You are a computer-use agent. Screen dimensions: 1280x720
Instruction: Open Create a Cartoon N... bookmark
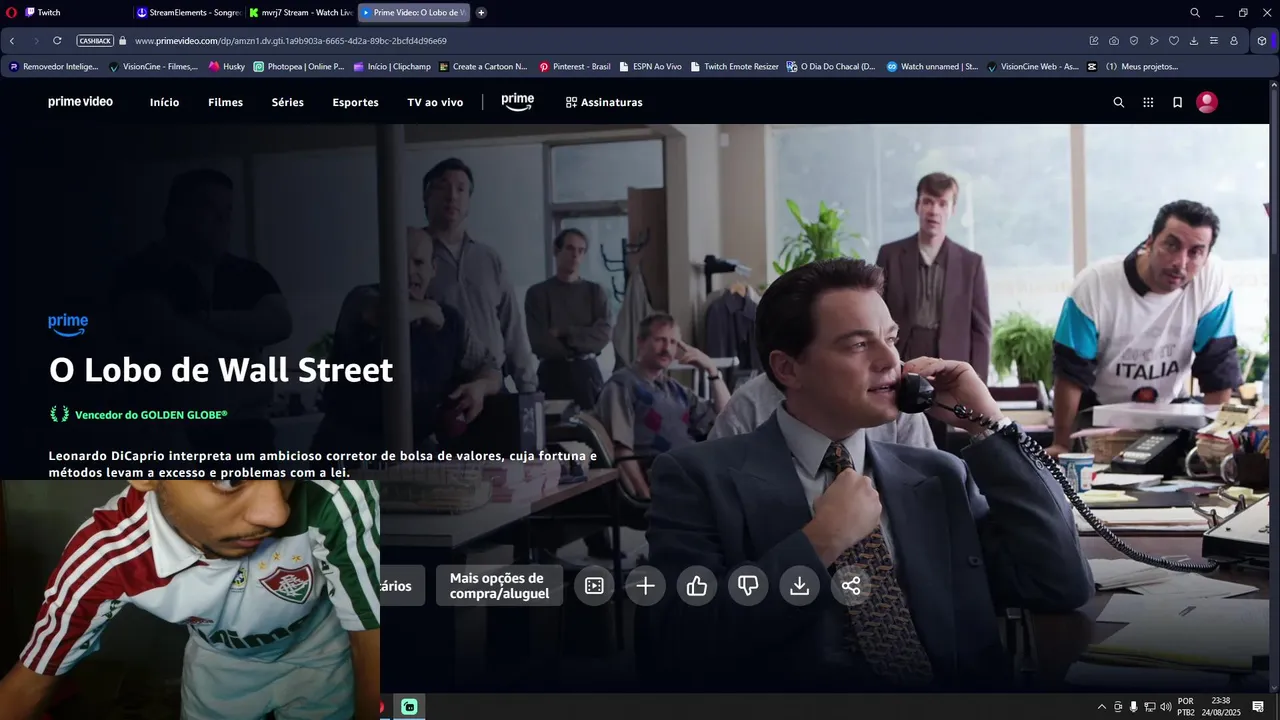(x=483, y=67)
